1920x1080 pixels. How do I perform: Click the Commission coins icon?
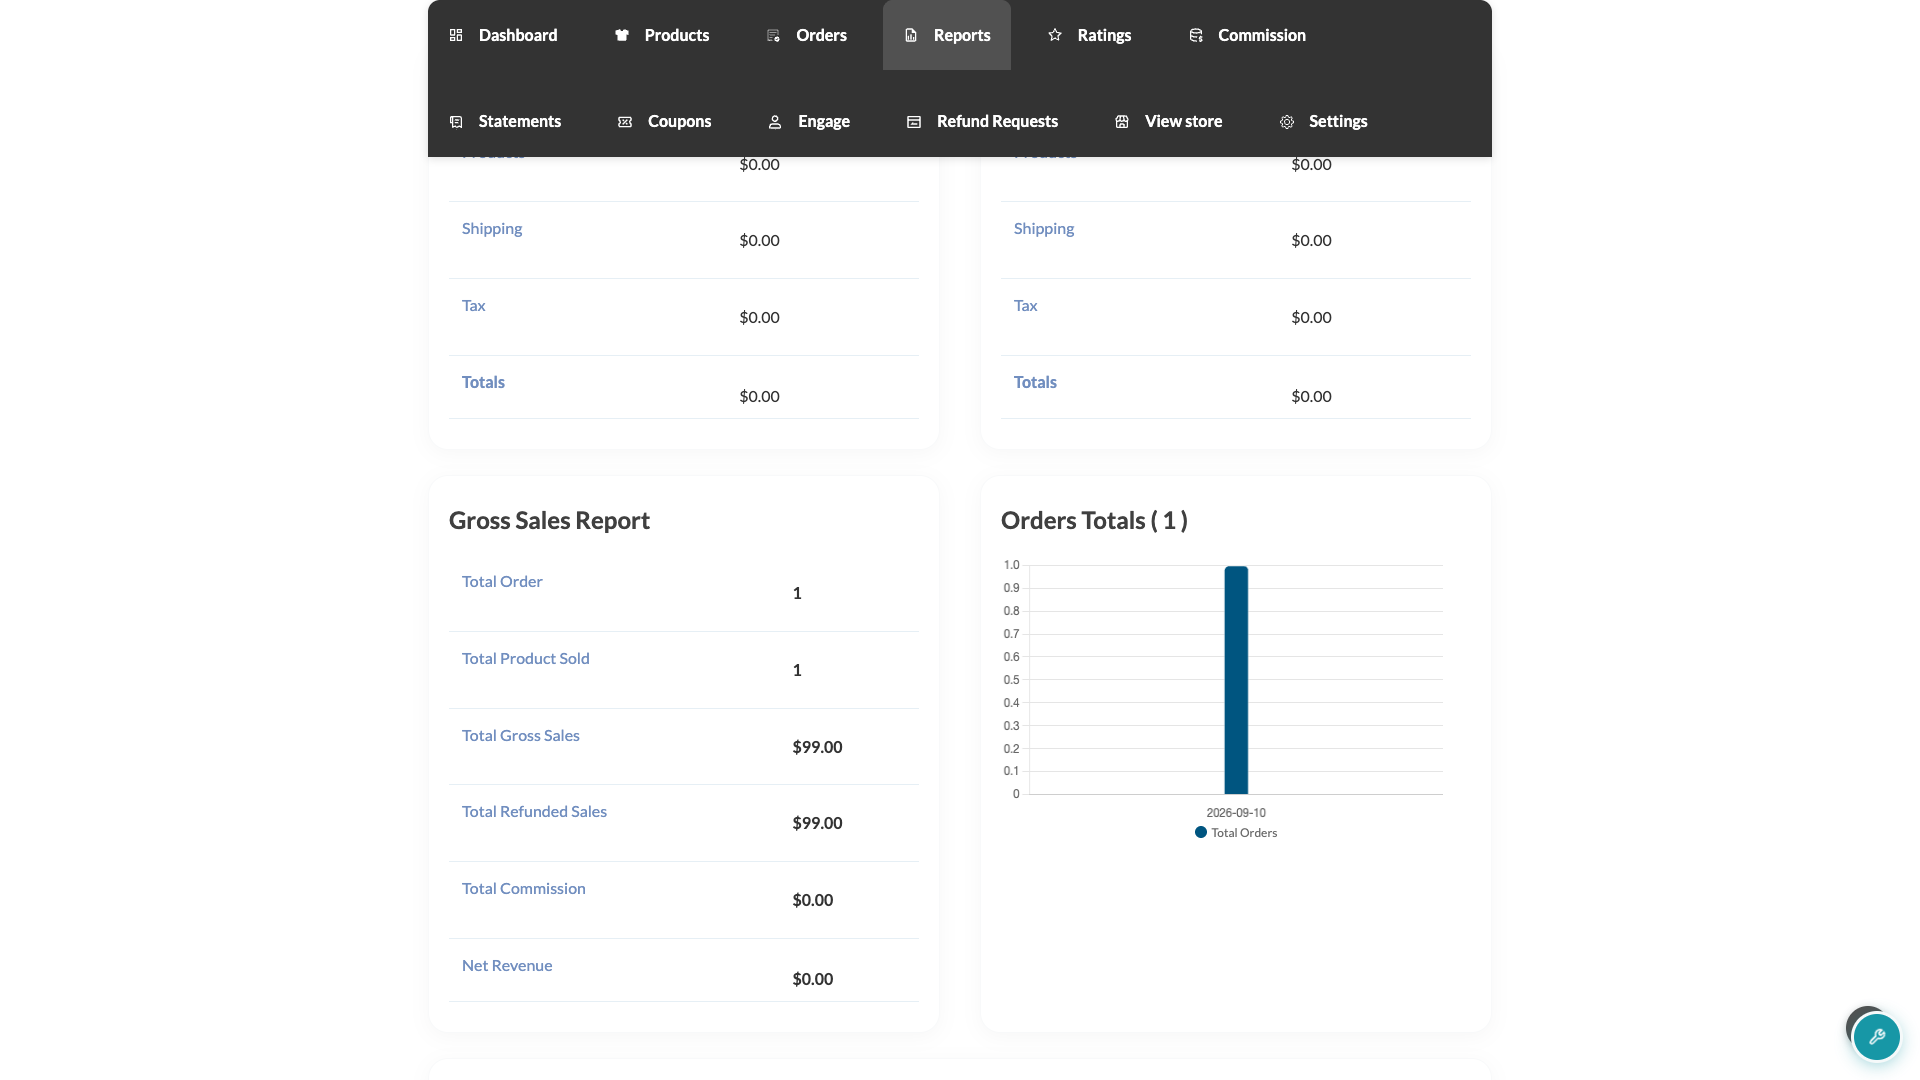(1196, 35)
